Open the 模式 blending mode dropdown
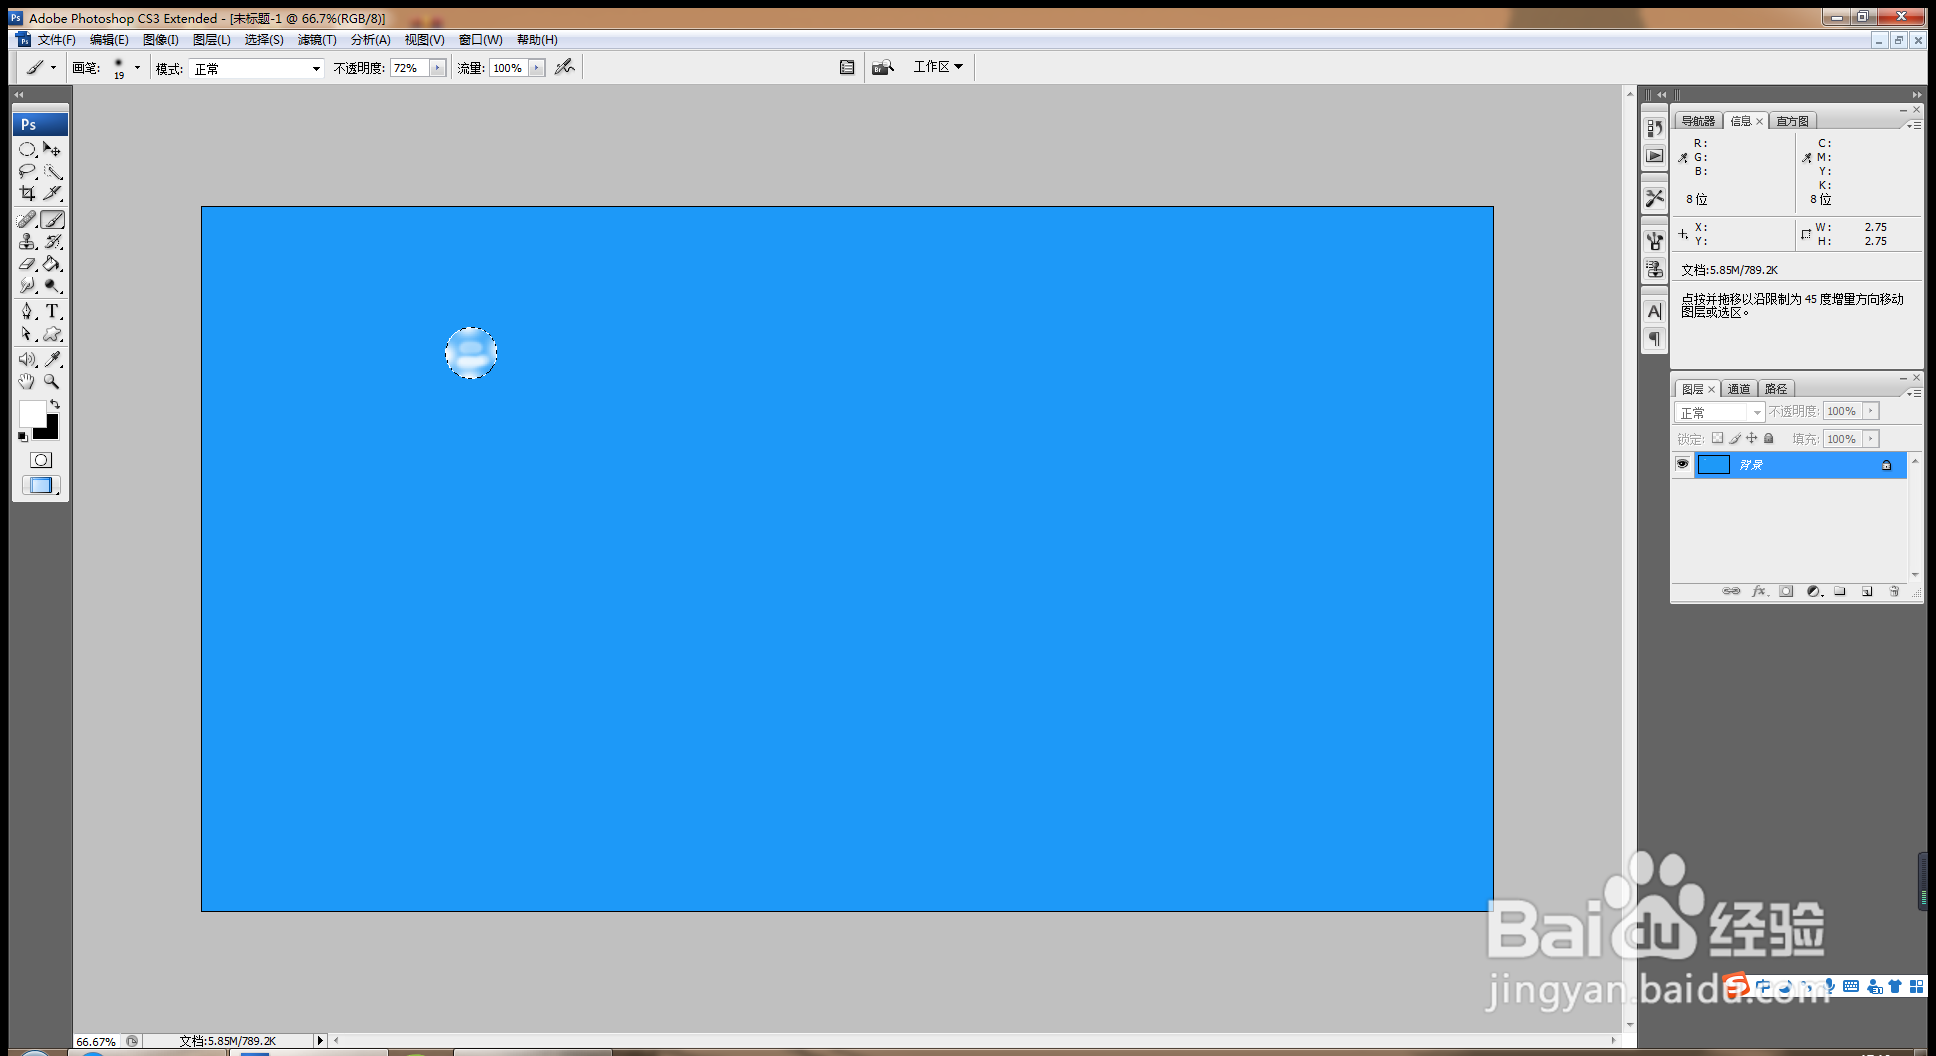The height and width of the screenshot is (1056, 1936). pyautogui.click(x=256, y=68)
